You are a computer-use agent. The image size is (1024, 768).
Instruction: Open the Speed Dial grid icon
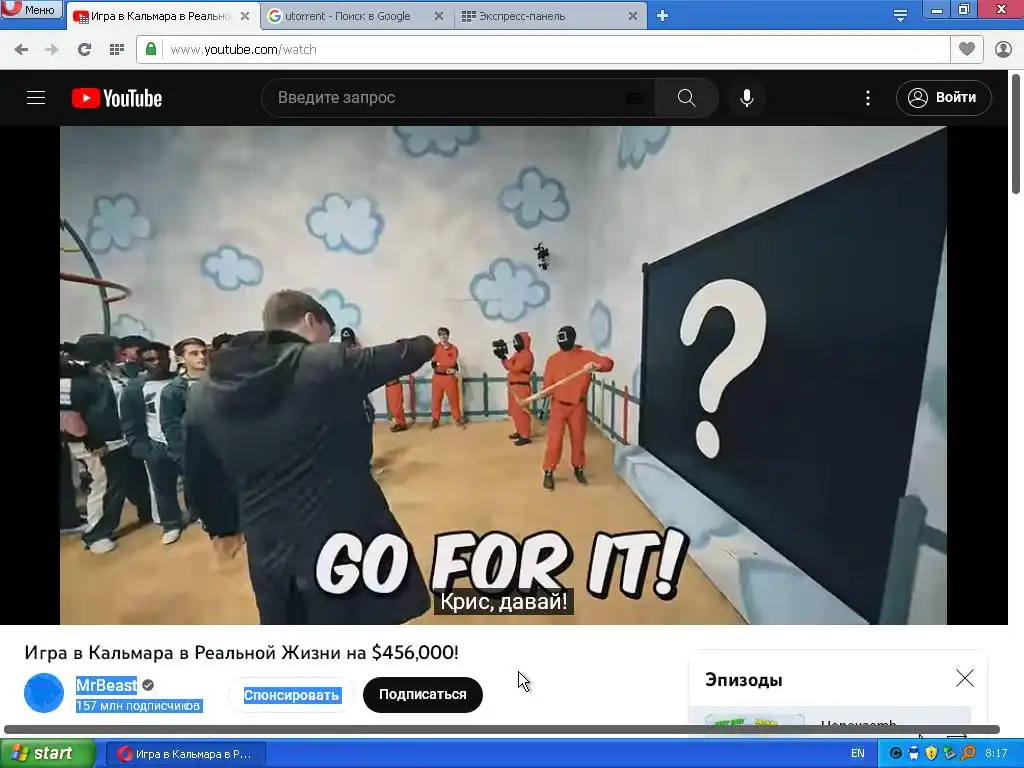[x=117, y=50]
